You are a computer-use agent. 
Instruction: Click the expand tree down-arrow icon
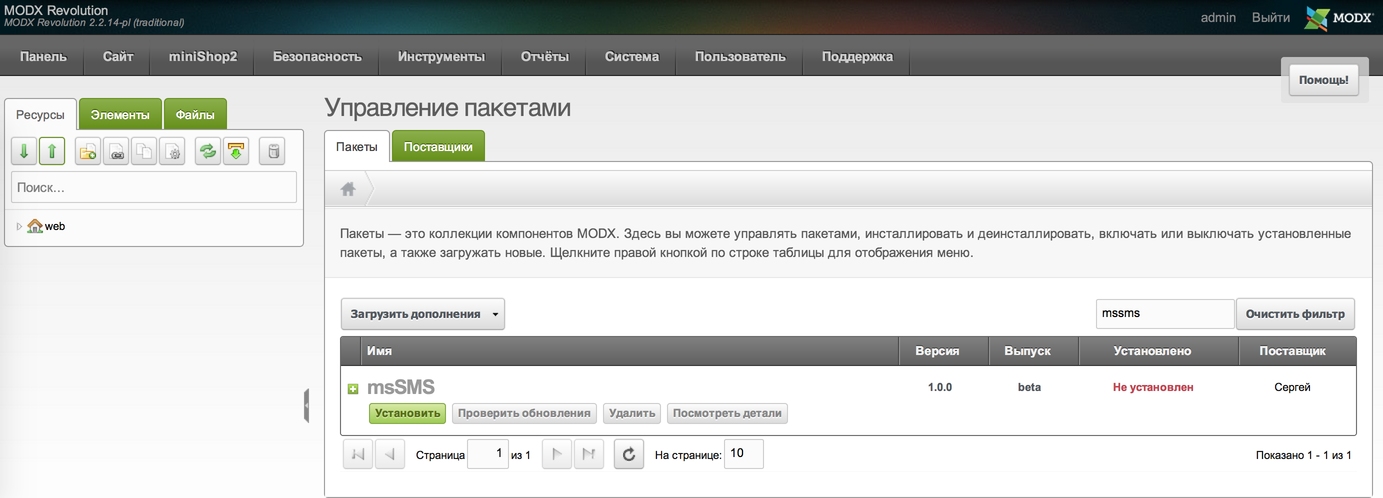(x=24, y=152)
